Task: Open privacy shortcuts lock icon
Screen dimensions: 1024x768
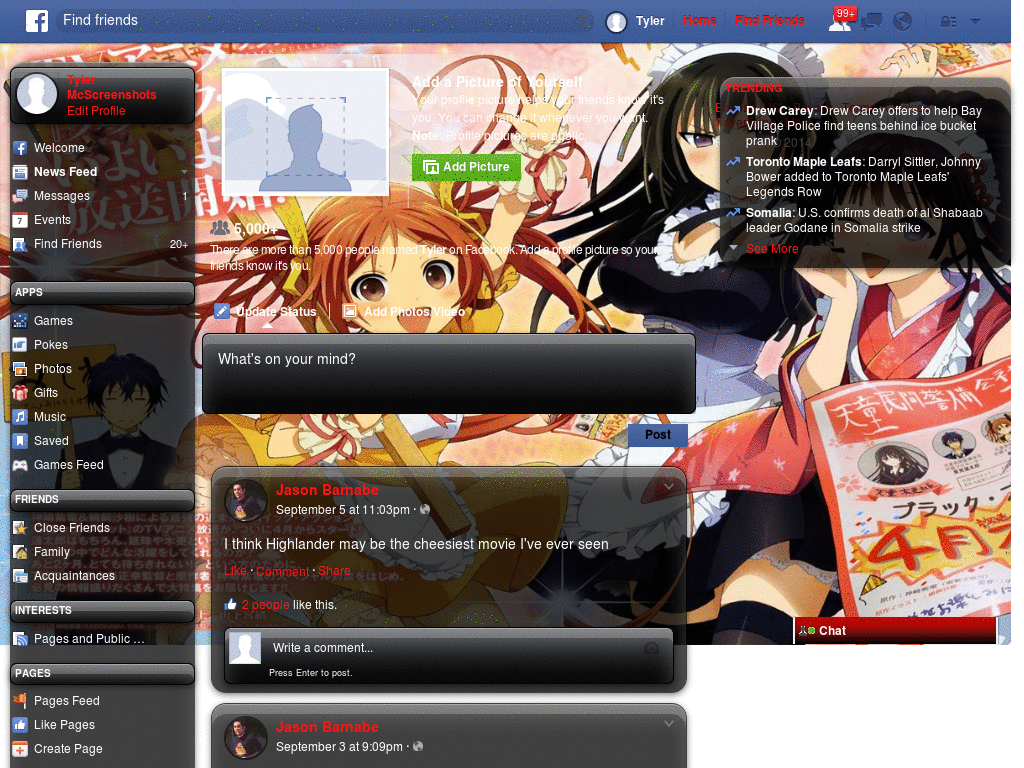Action: (948, 22)
